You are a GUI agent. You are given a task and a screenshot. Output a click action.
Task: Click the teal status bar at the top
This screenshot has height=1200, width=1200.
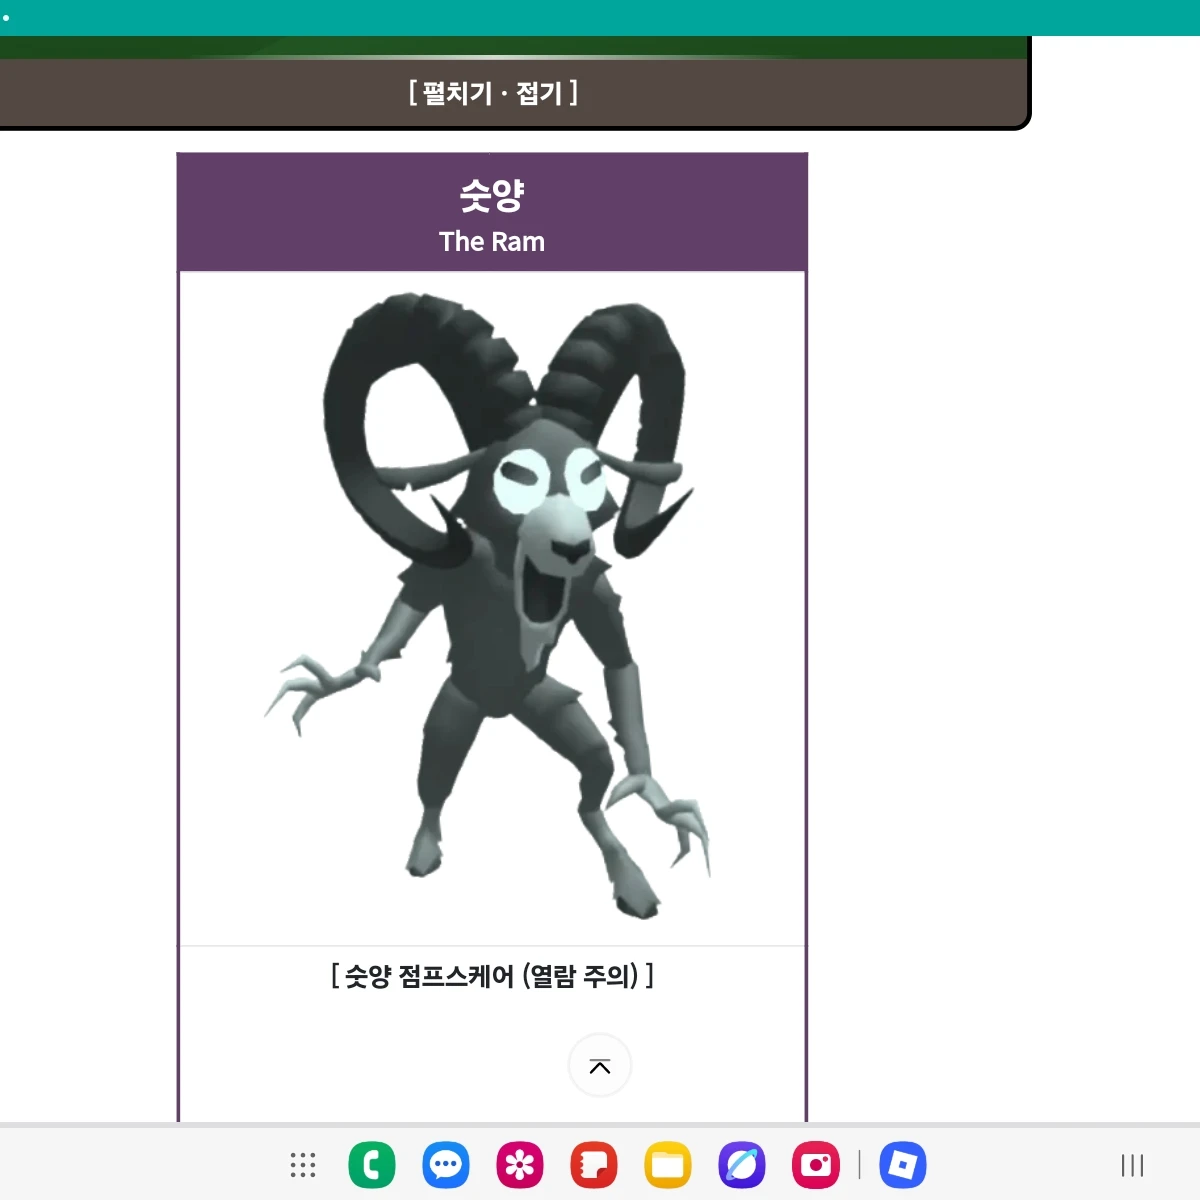click(x=600, y=15)
